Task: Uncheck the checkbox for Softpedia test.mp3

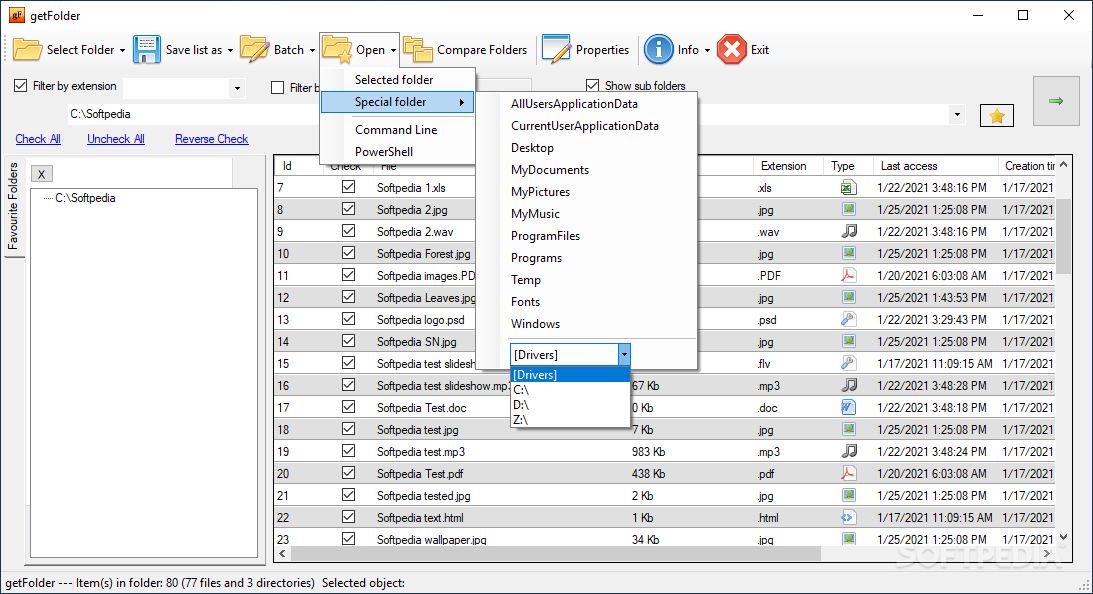Action: (x=349, y=450)
